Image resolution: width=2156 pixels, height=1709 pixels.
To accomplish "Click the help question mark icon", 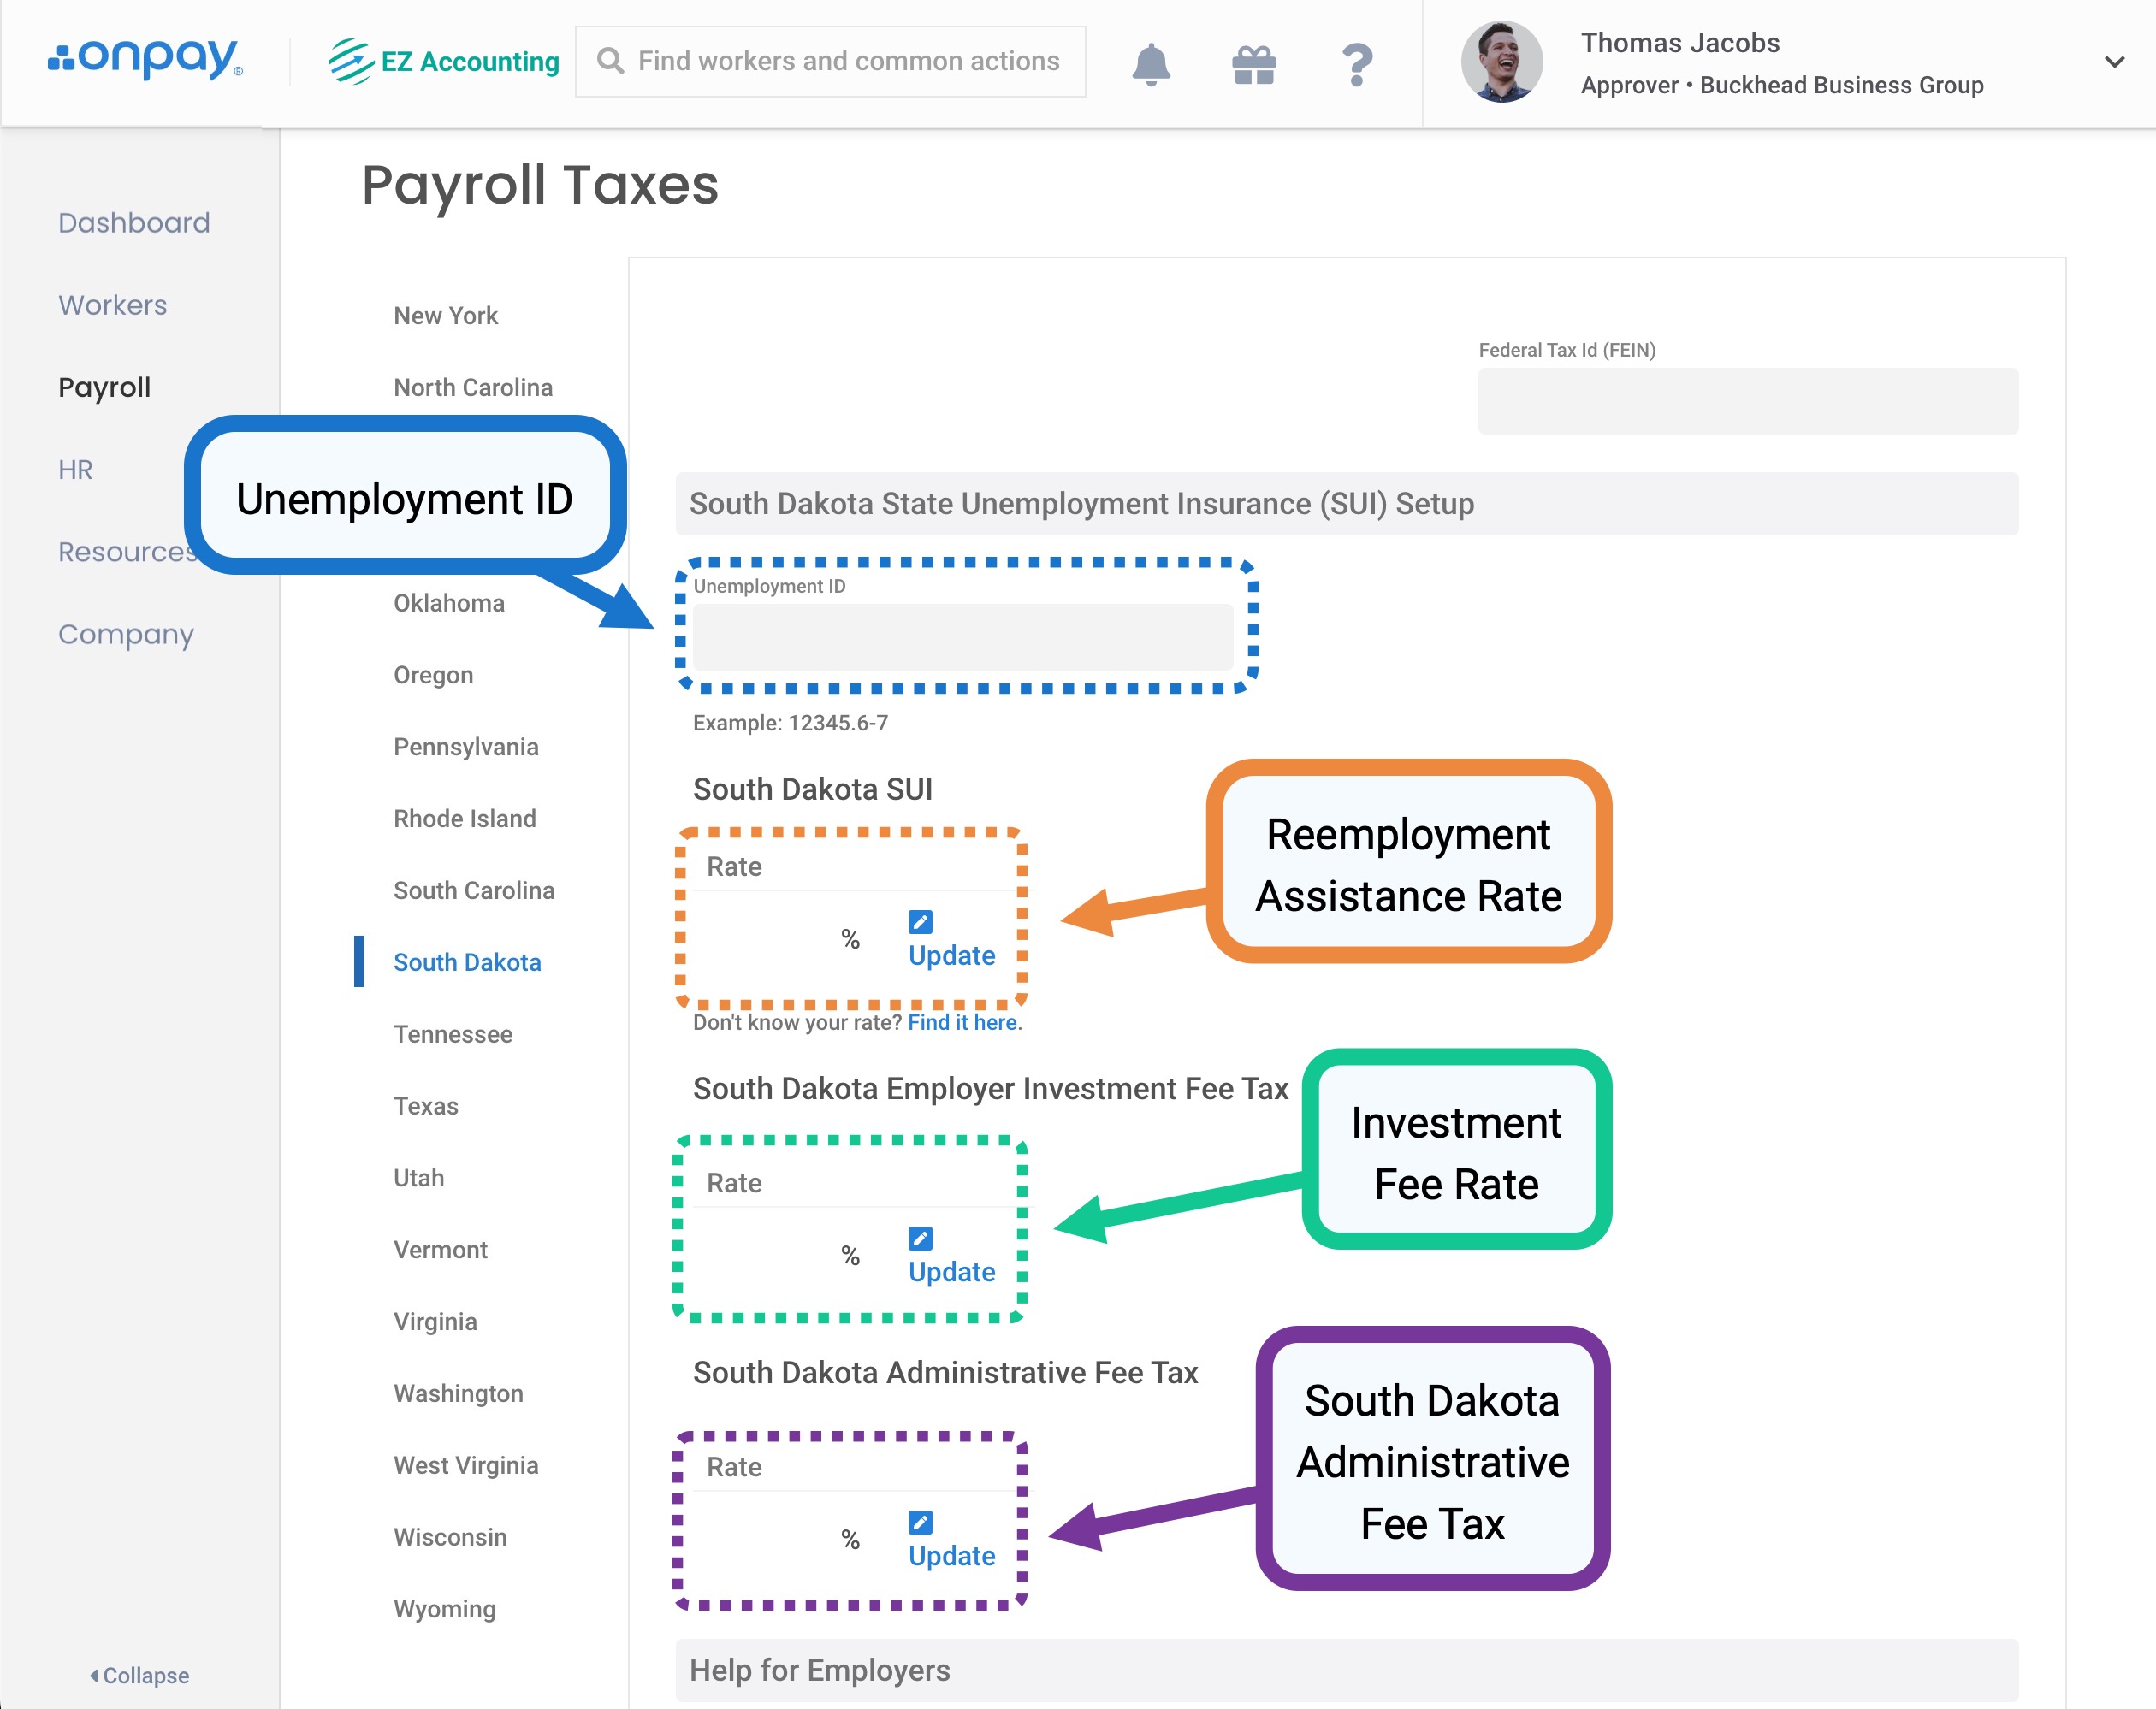I will (x=1356, y=65).
